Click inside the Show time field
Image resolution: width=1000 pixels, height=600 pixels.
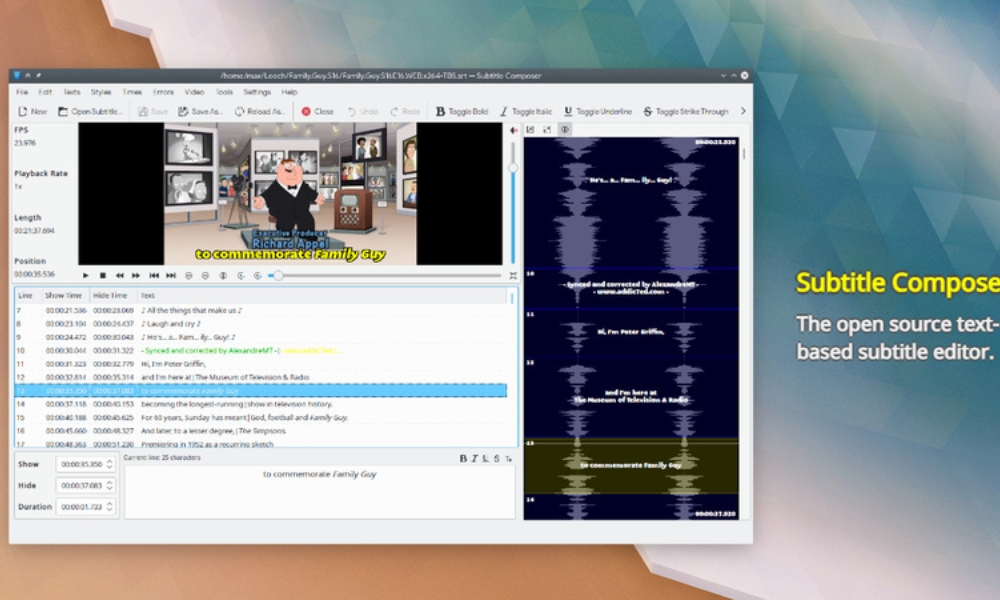80,464
